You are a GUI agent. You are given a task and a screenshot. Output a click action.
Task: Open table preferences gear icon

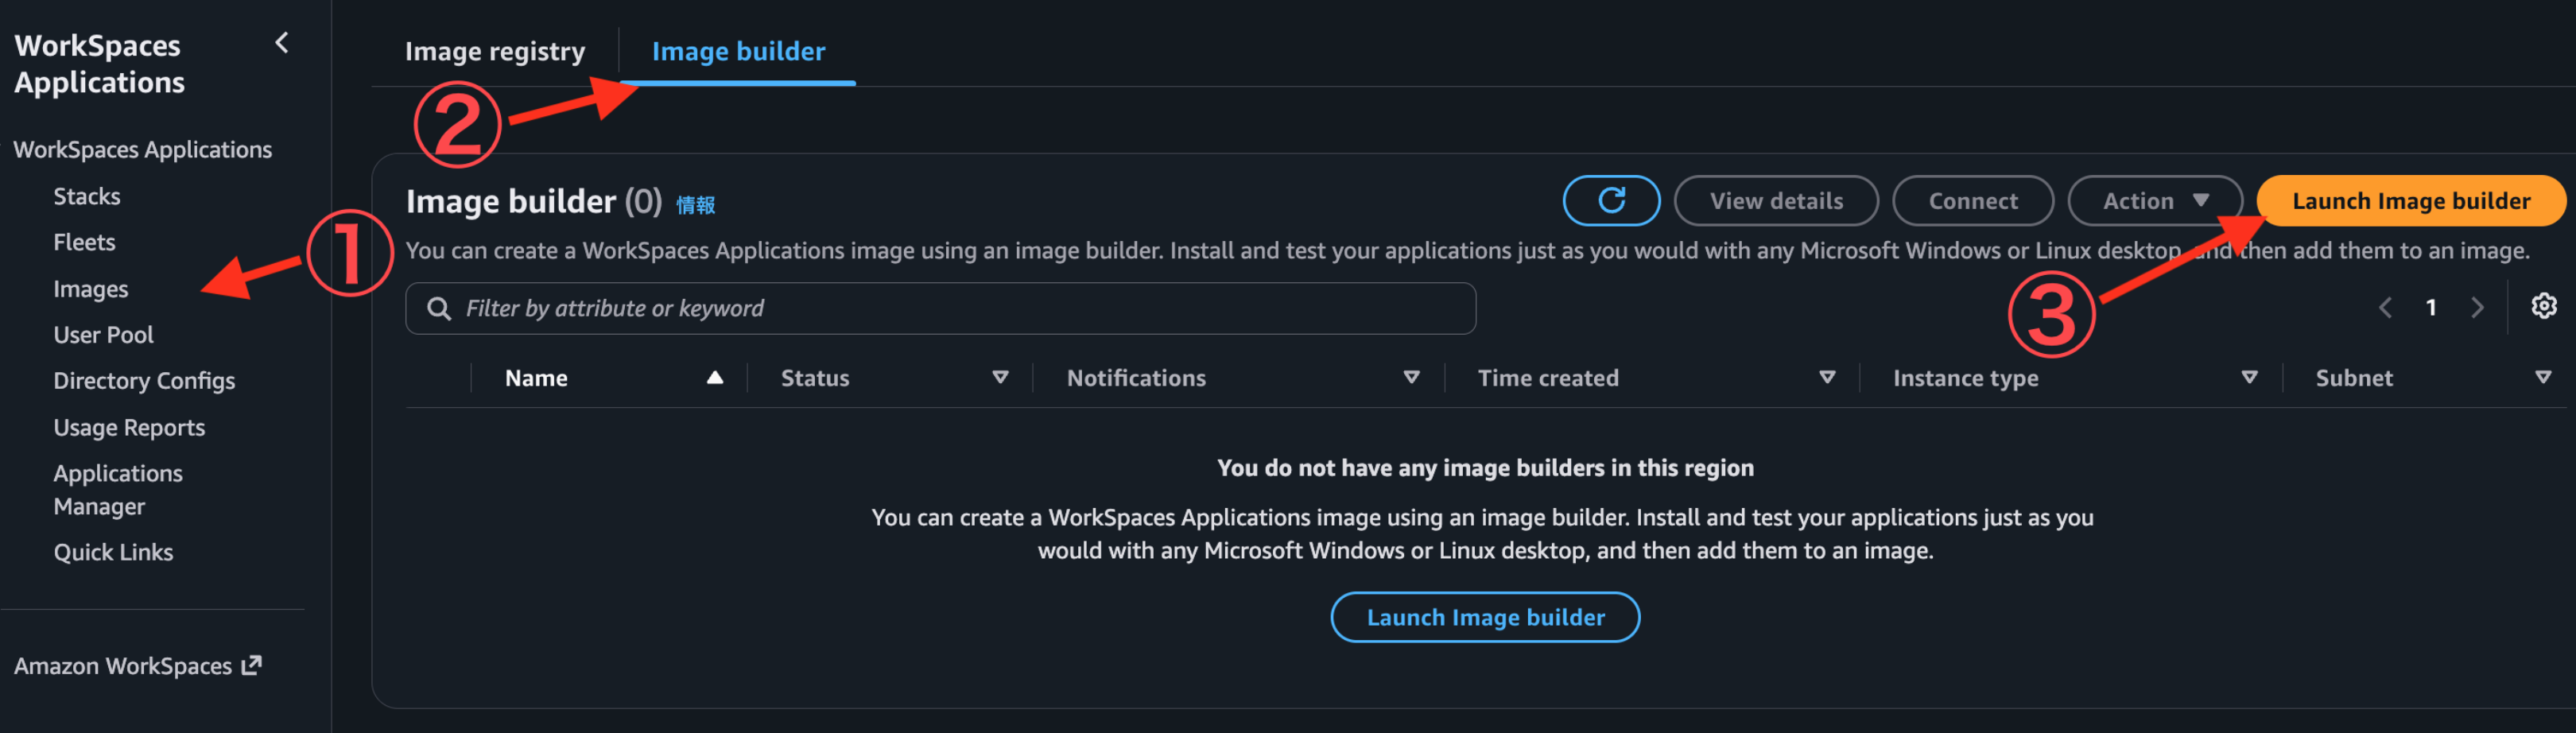2543,306
